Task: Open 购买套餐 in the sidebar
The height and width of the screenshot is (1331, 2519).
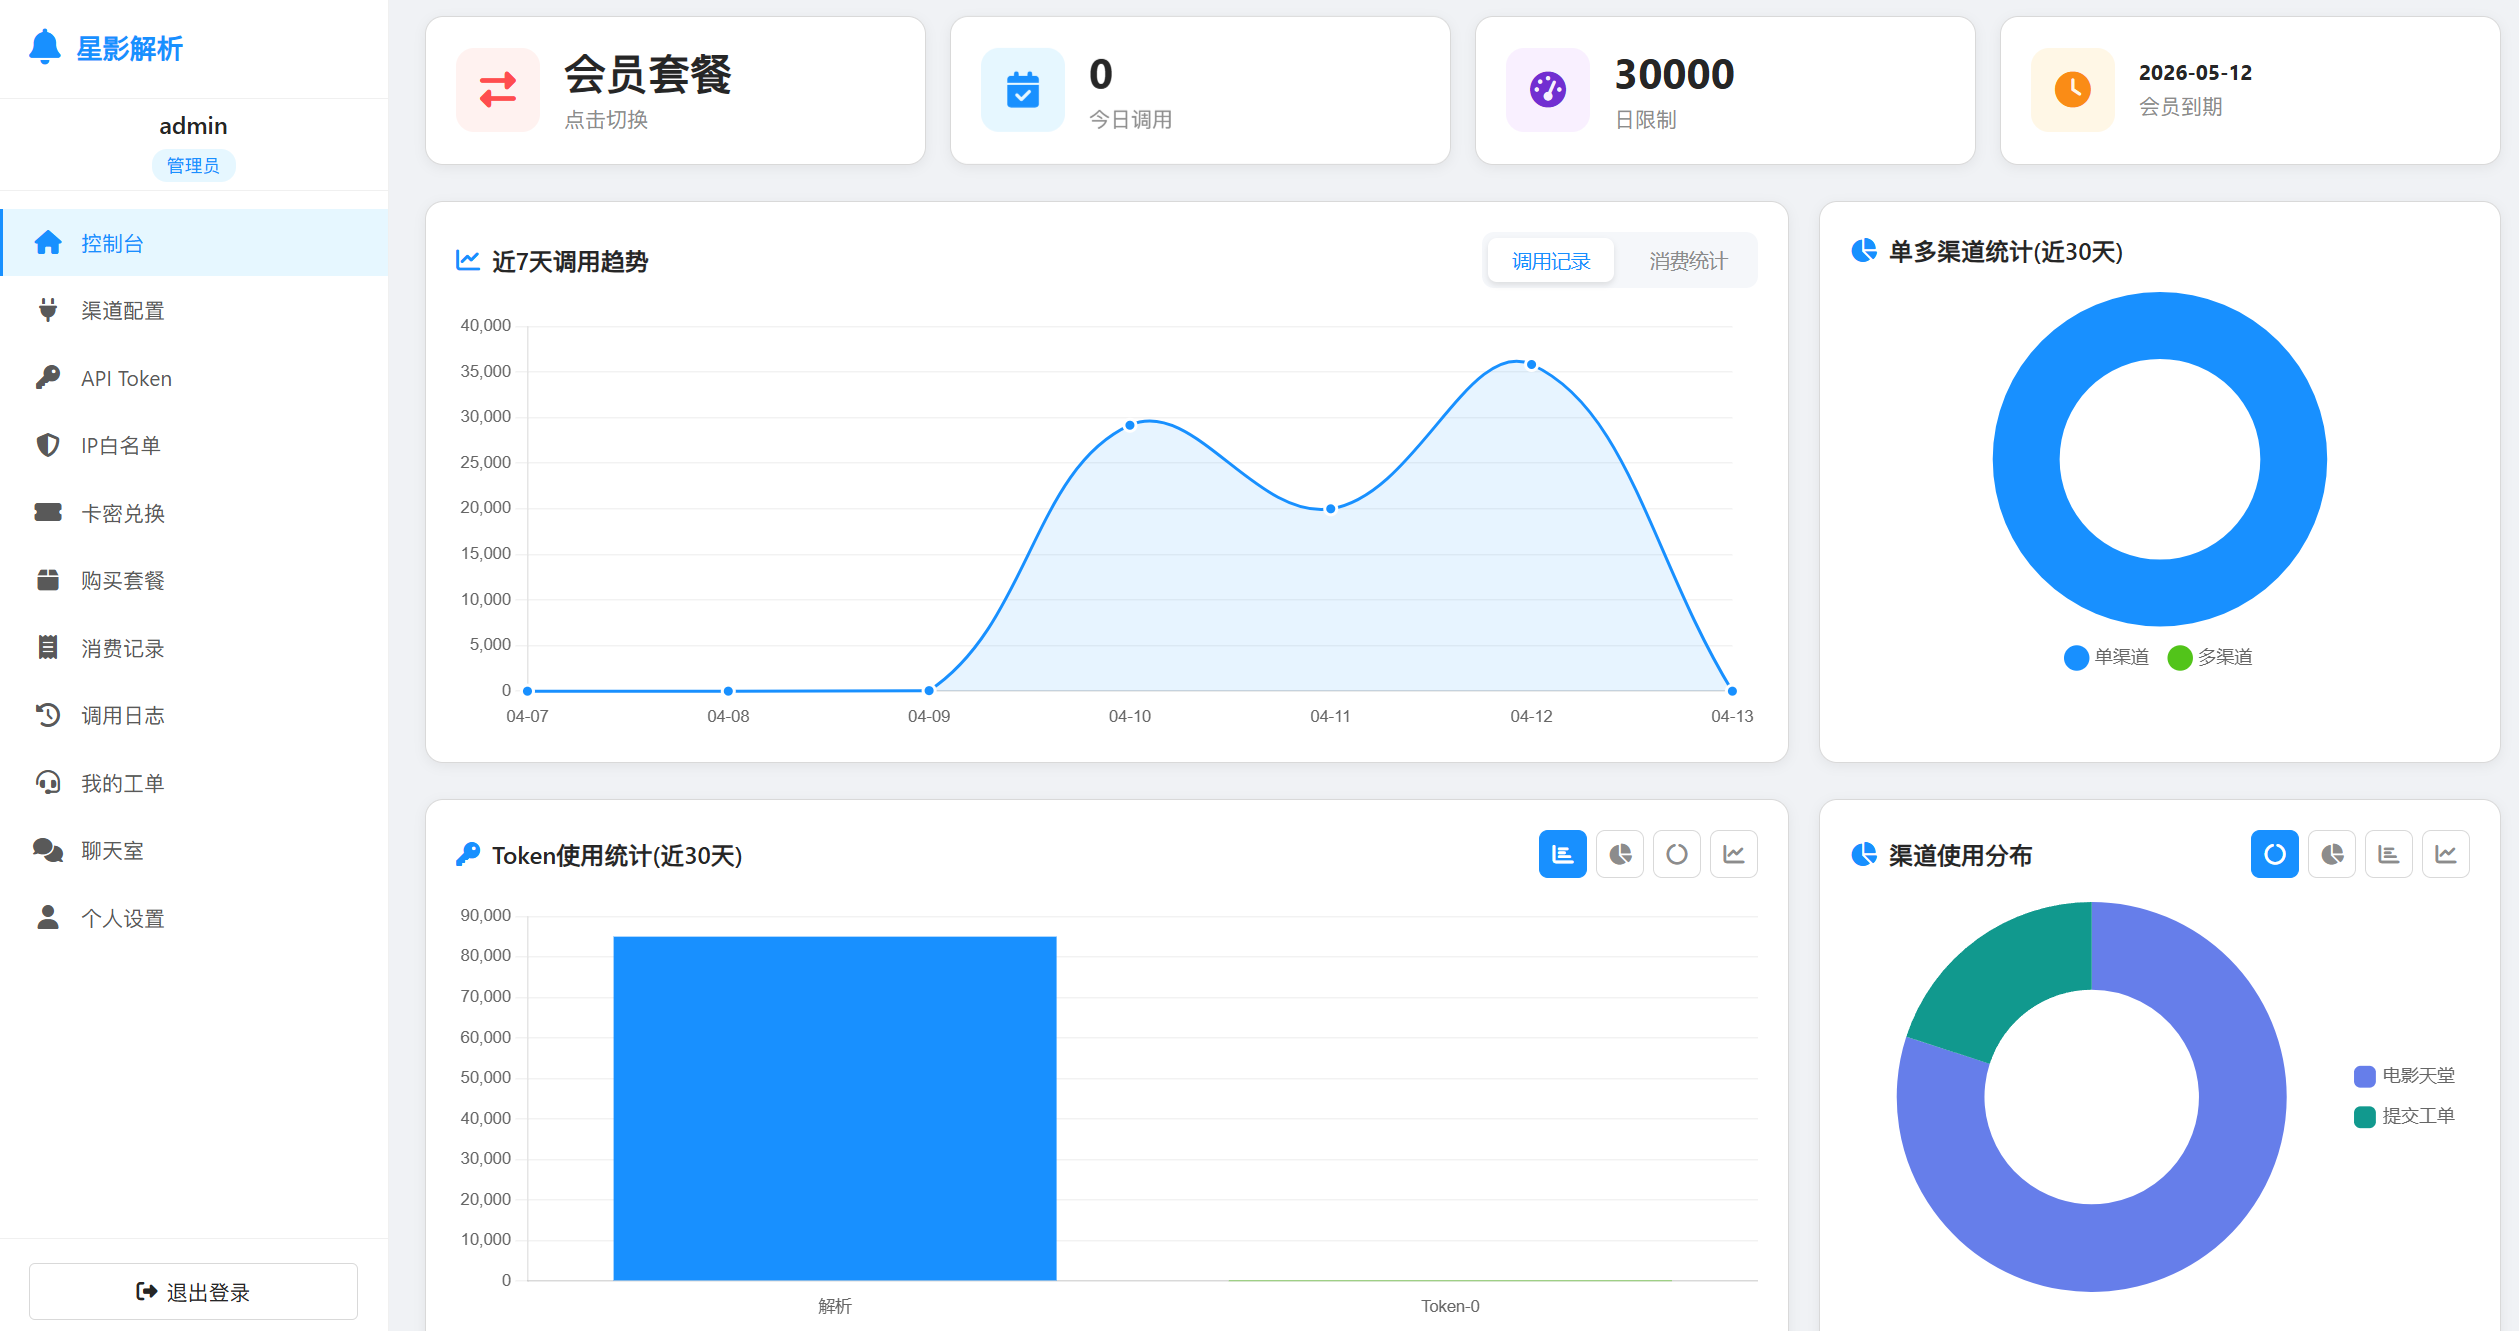Action: [x=194, y=580]
